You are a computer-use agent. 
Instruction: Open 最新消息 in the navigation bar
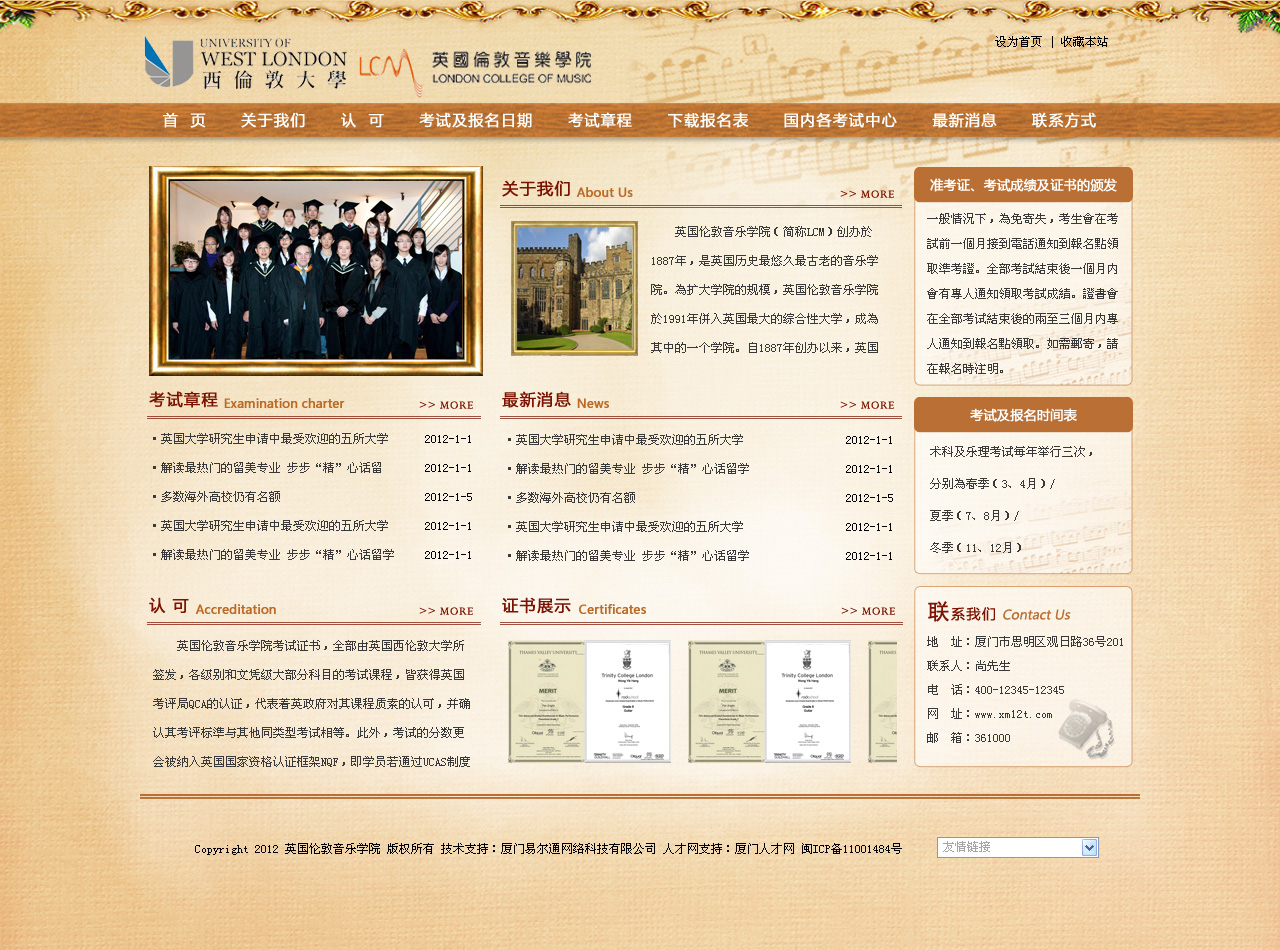[964, 121]
